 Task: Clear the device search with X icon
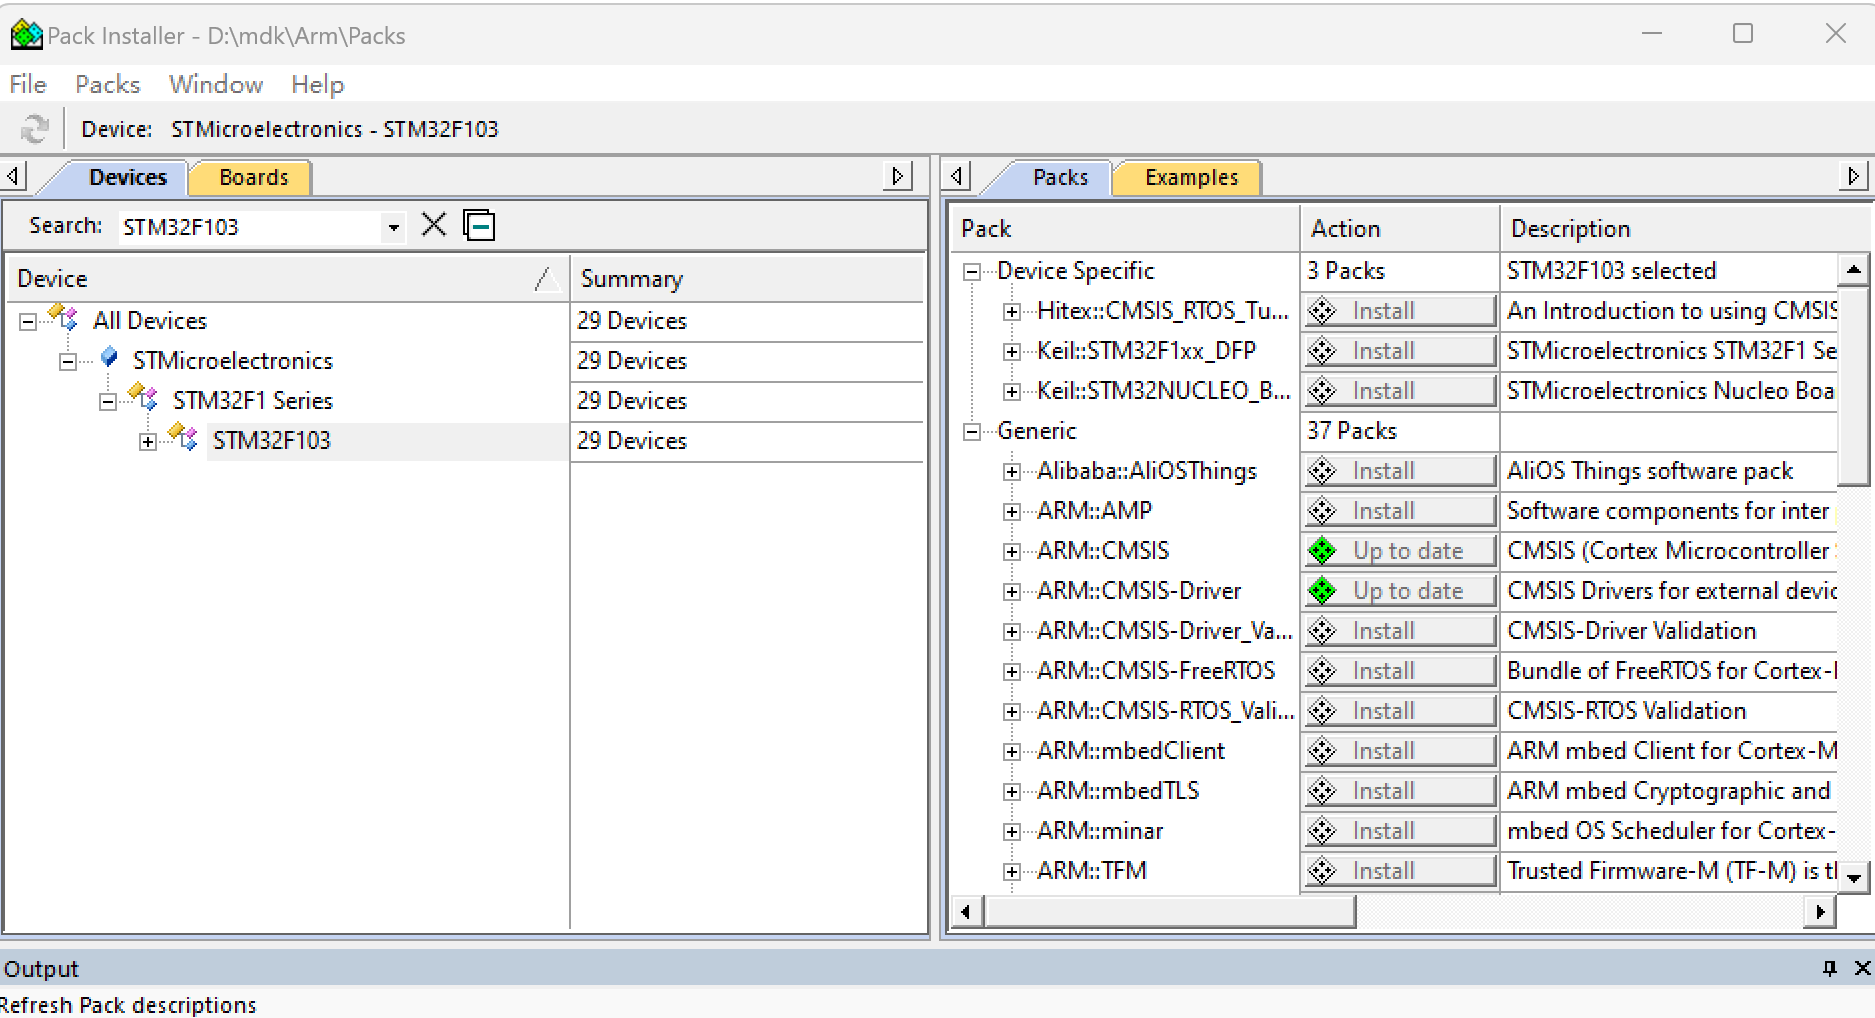pos(434,225)
